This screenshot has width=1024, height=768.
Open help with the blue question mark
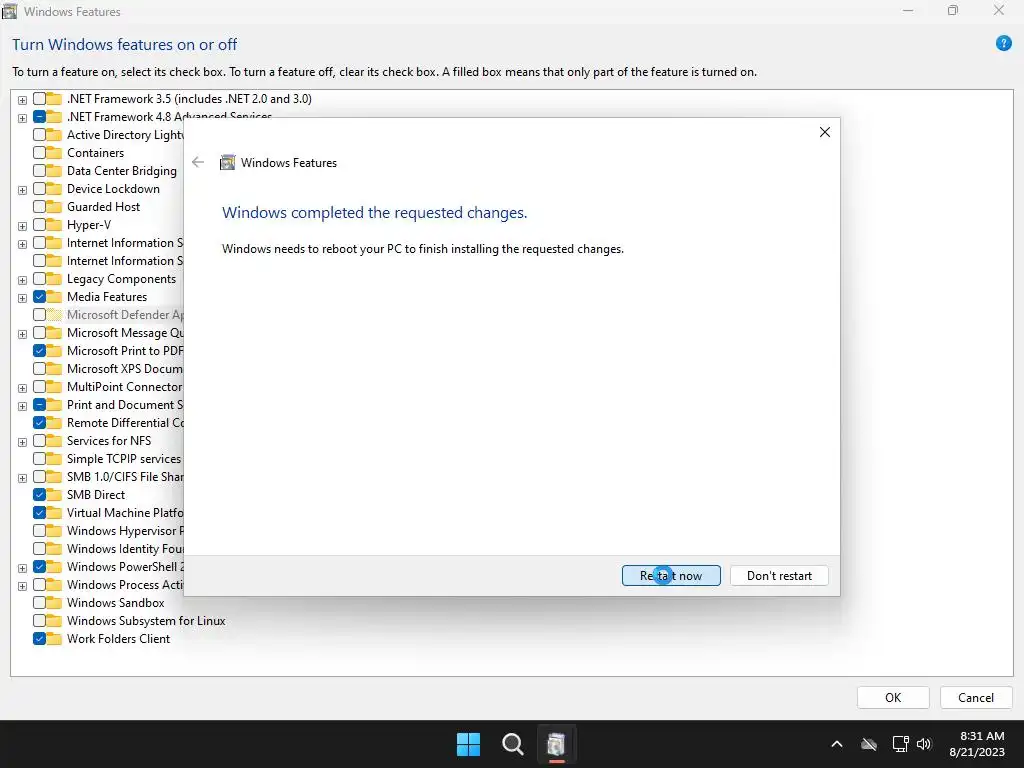point(1003,44)
